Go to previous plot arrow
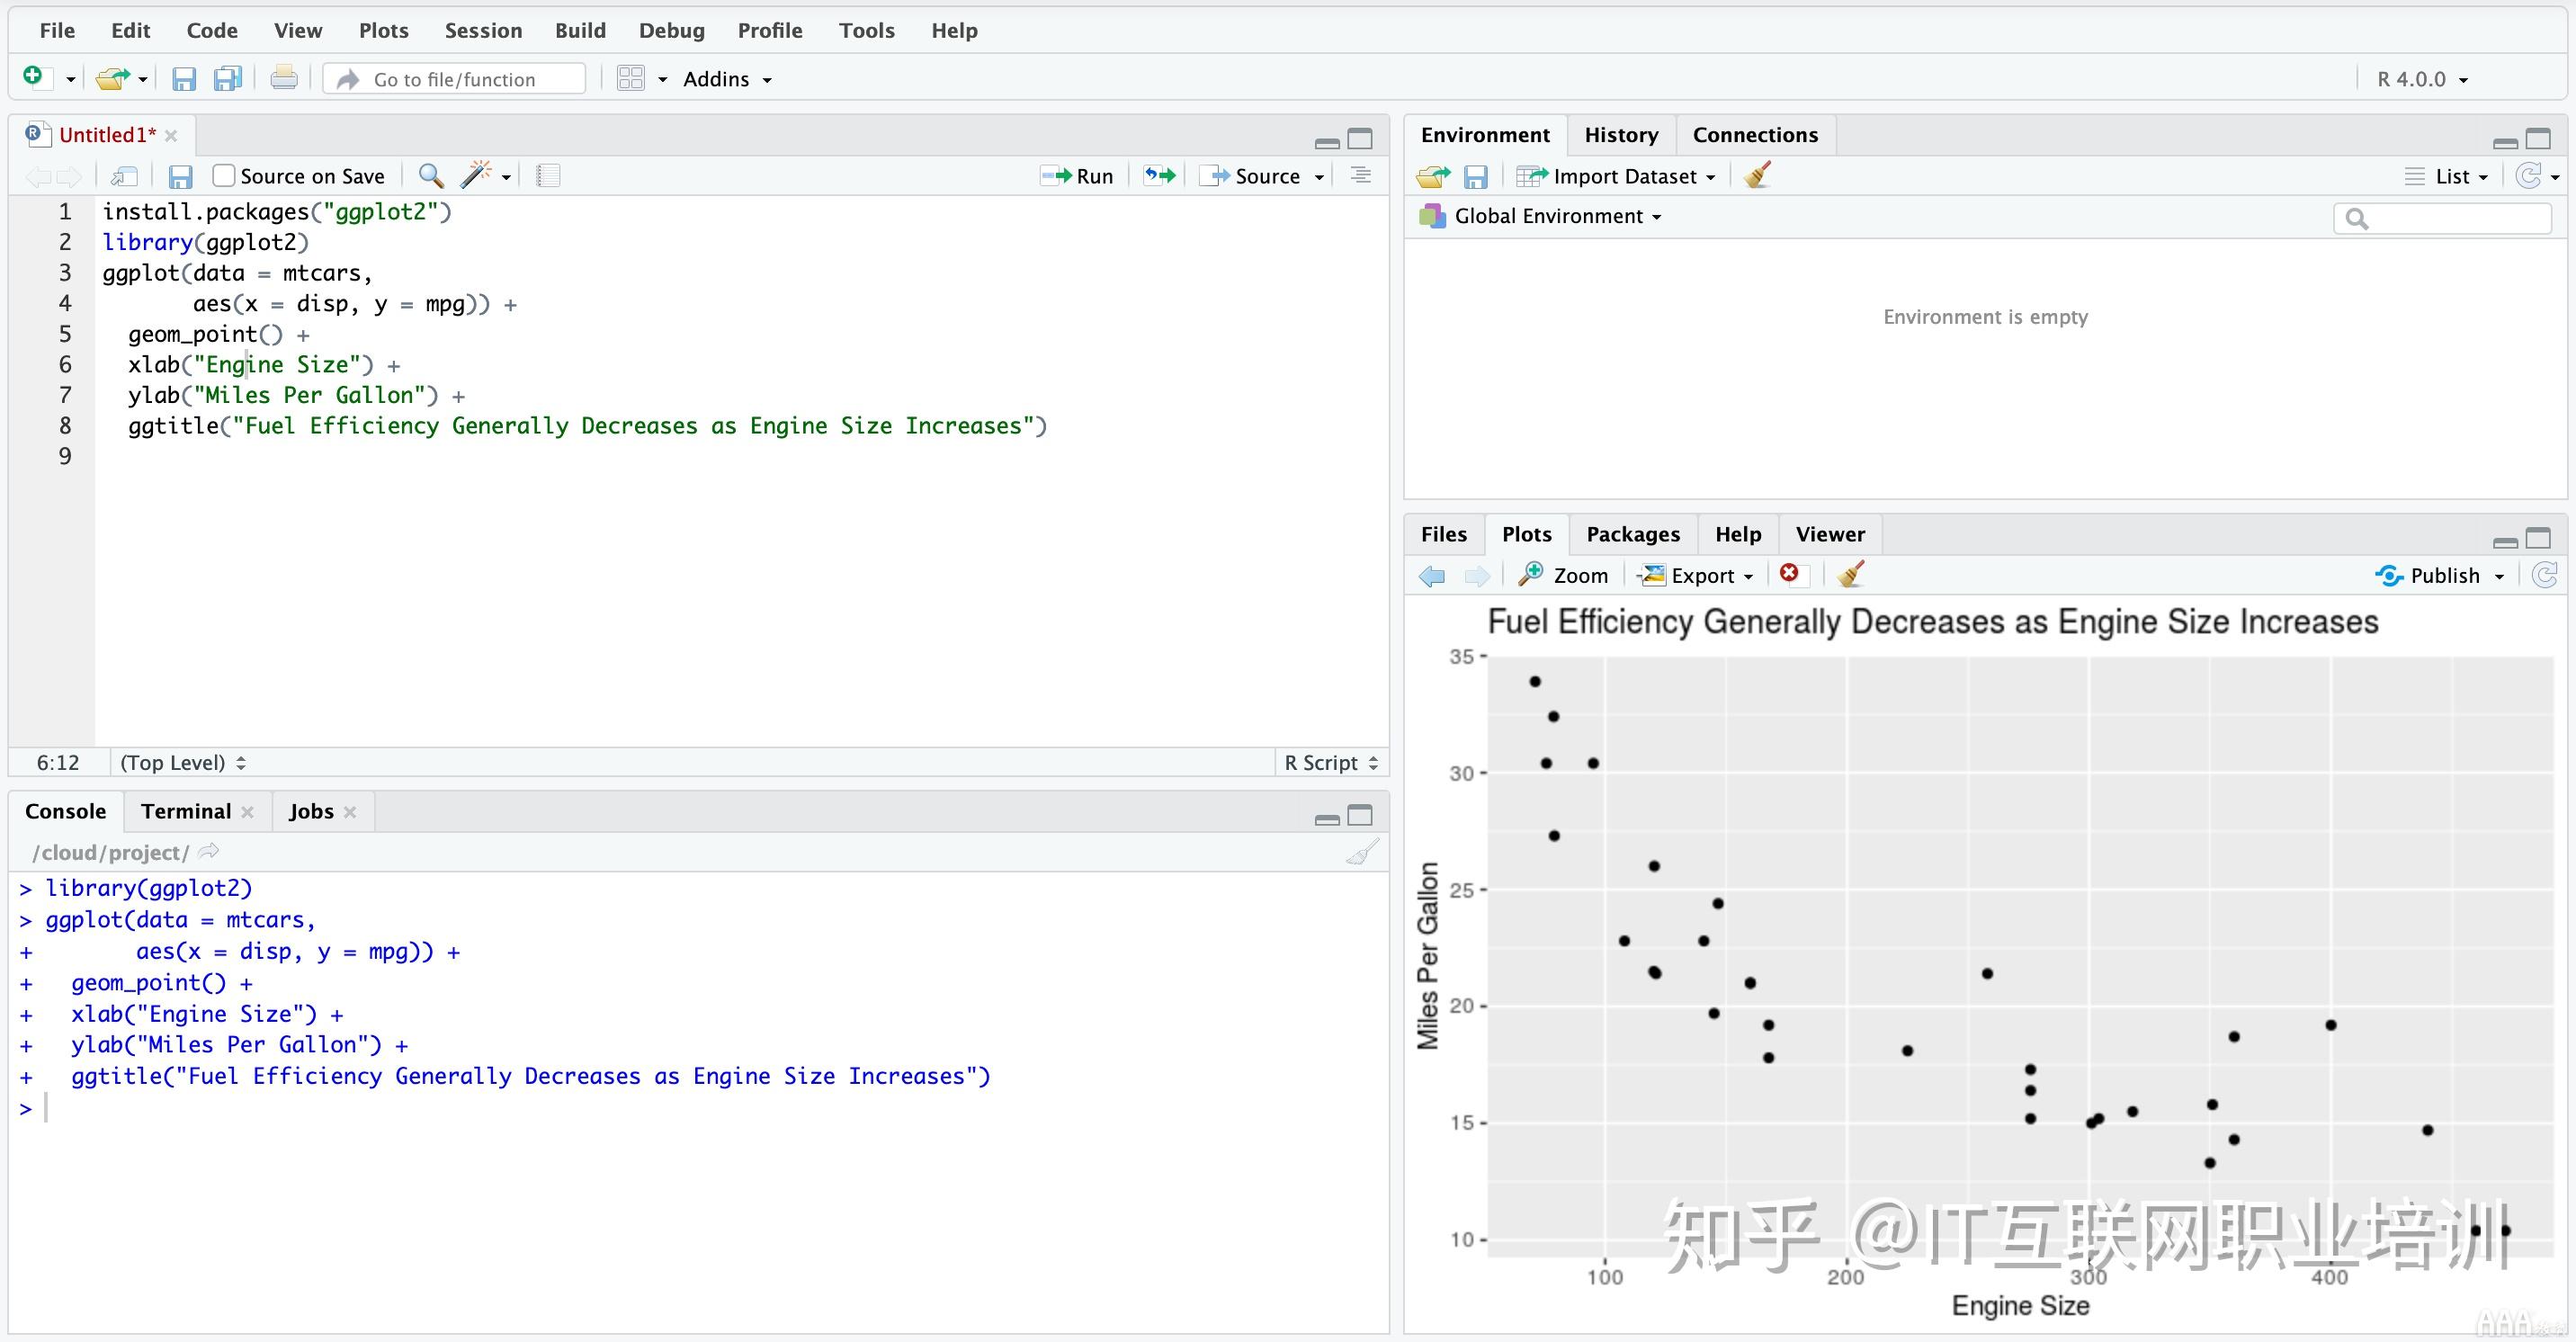Image resolution: width=2576 pixels, height=1342 pixels. (x=1432, y=576)
